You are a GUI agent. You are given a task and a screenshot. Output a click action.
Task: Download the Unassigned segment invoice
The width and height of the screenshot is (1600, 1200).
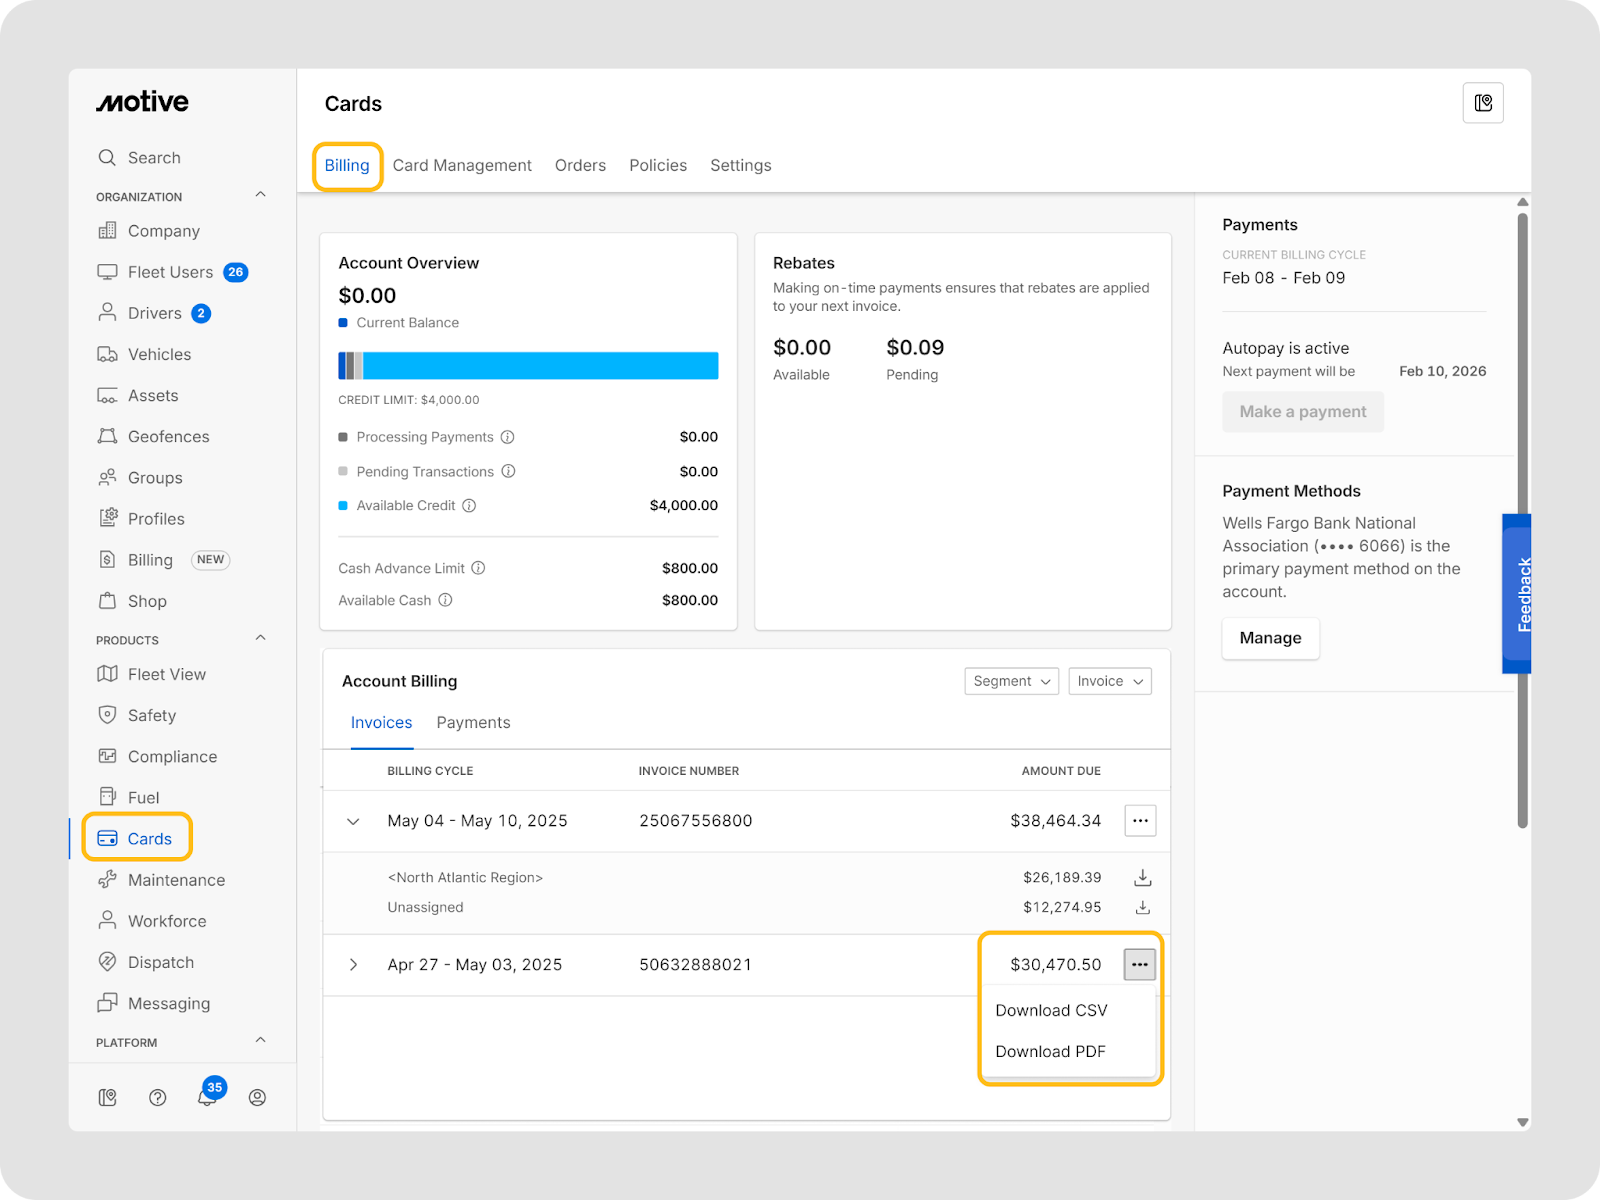pos(1142,908)
